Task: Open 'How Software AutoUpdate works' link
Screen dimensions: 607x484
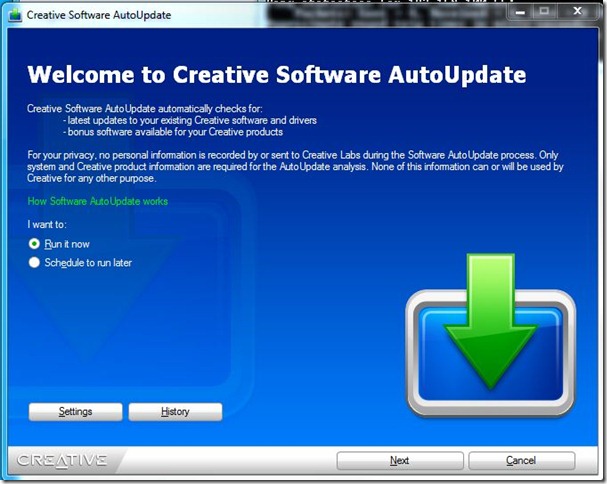Action: 98,201
